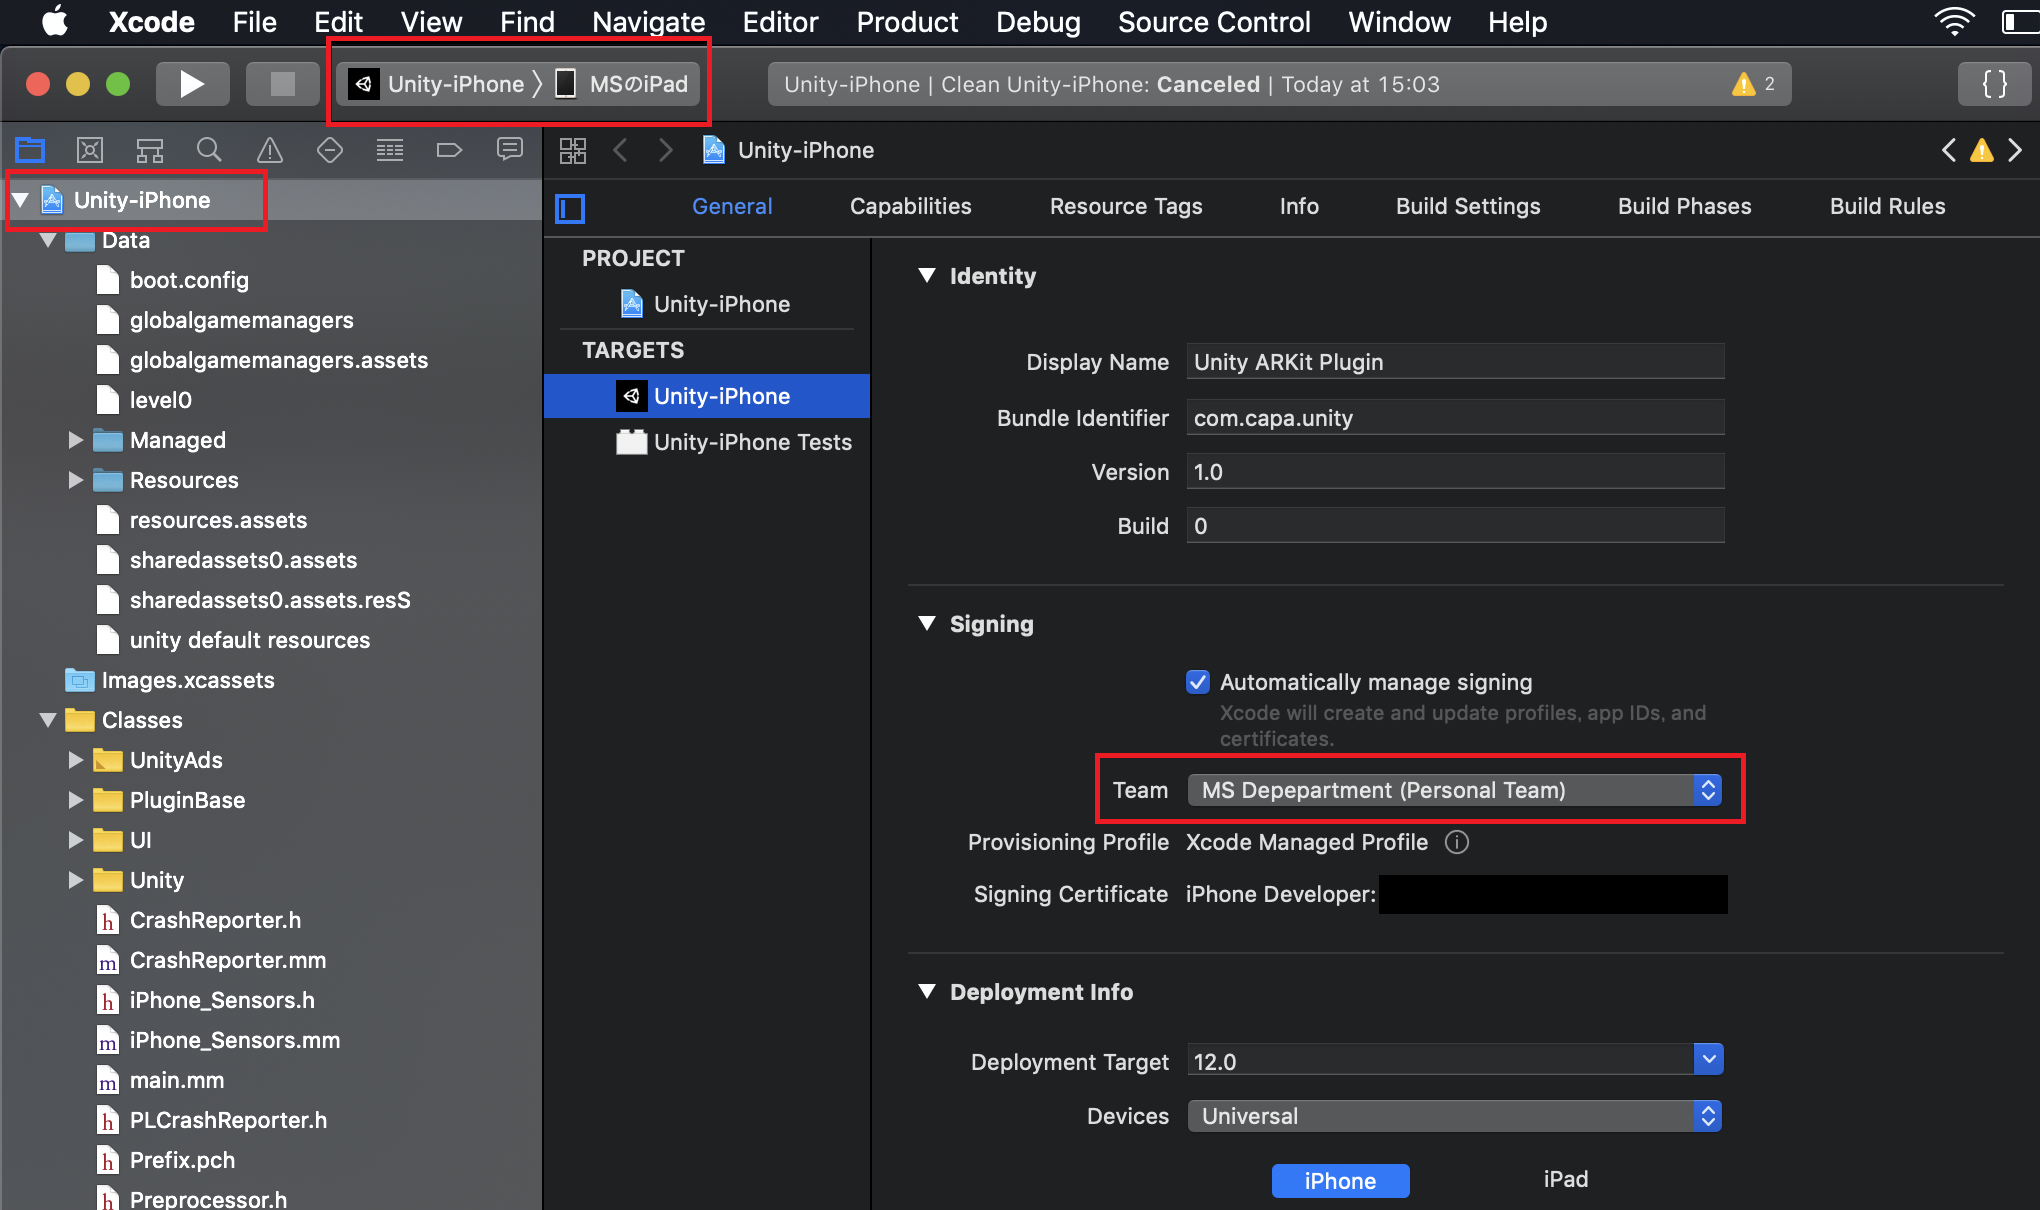
Task: Switch to the Resource Tags tab
Action: (x=1126, y=207)
